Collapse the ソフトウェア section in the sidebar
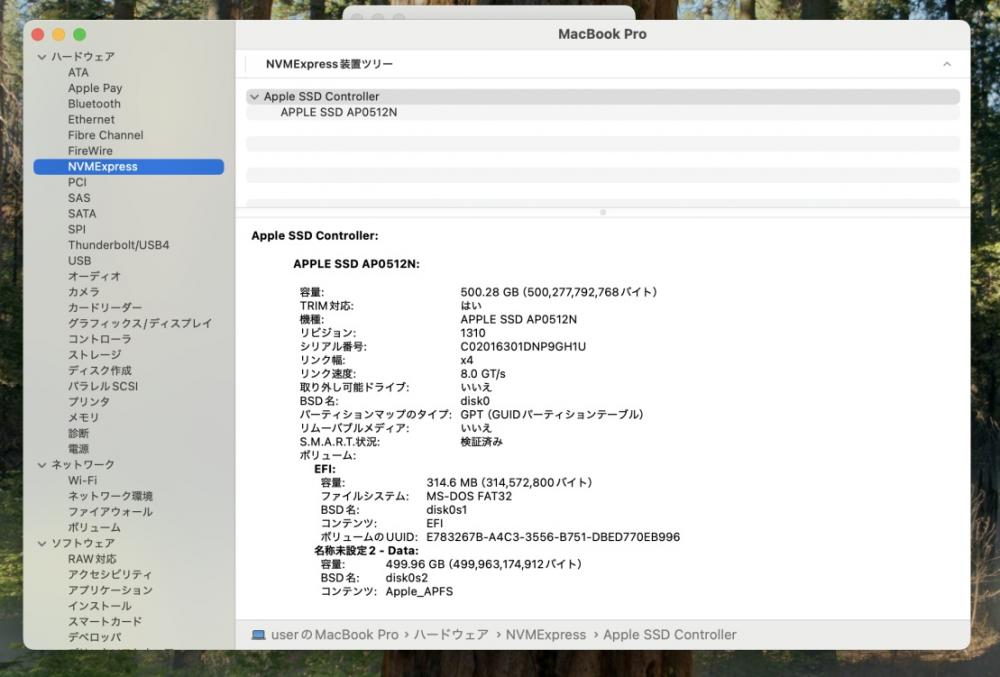The width and height of the screenshot is (1000, 677). coord(42,543)
